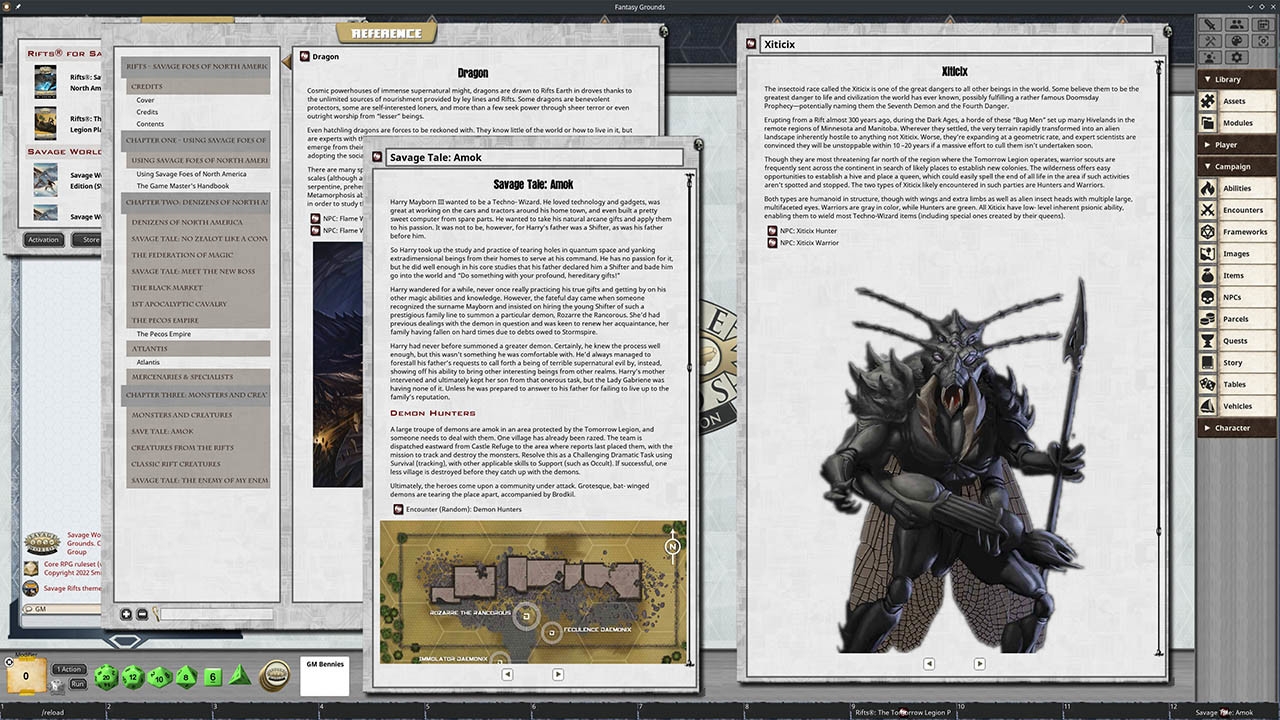Toggle the 1 Action button
Viewport: 1280px width, 720px height.
[69, 669]
